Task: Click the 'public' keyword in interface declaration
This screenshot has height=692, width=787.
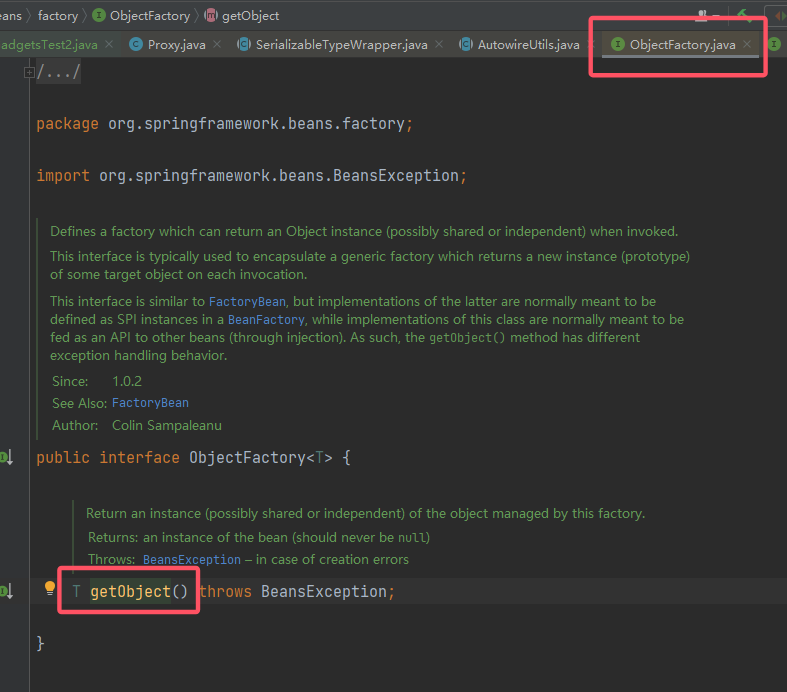Action: coord(63,458)
